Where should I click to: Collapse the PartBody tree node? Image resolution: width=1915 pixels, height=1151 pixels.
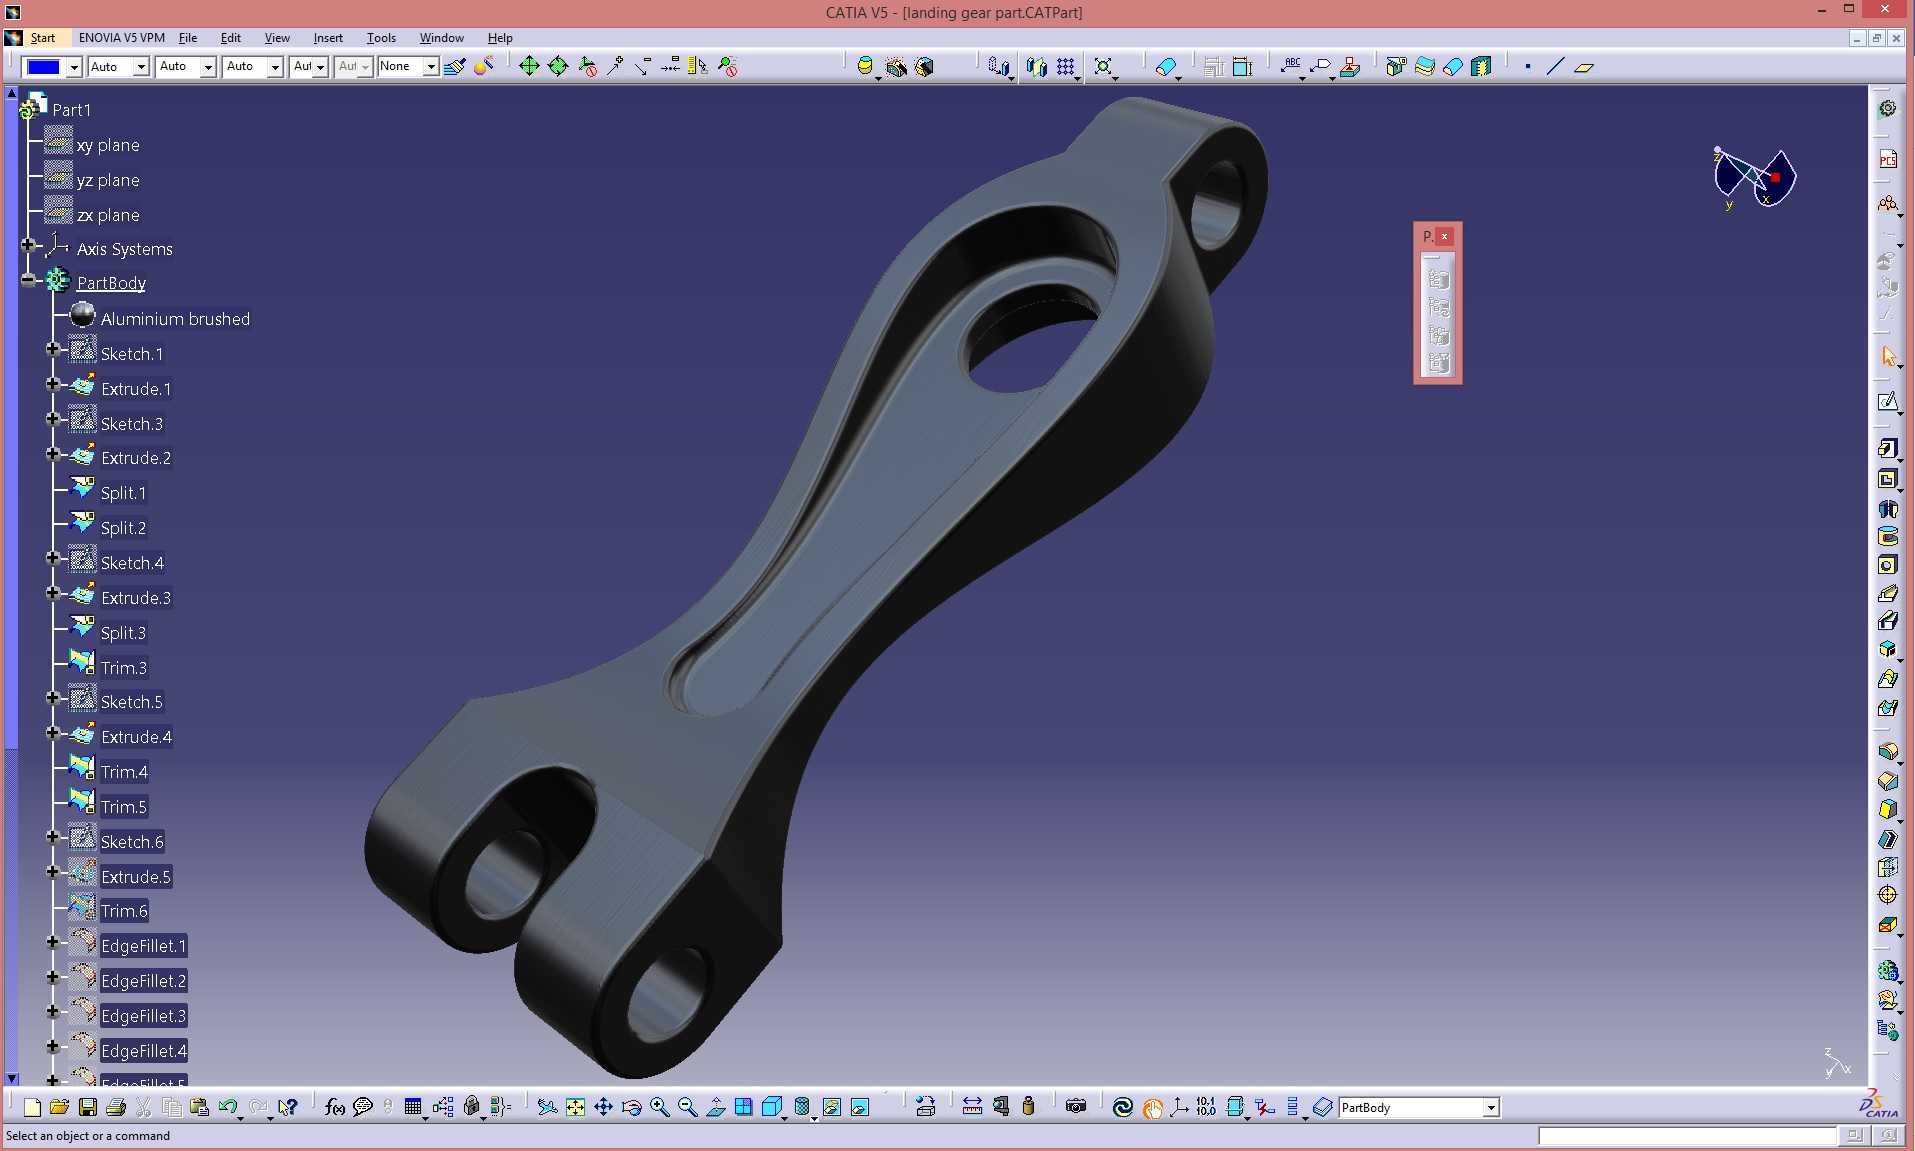click(x=28, y=280)
